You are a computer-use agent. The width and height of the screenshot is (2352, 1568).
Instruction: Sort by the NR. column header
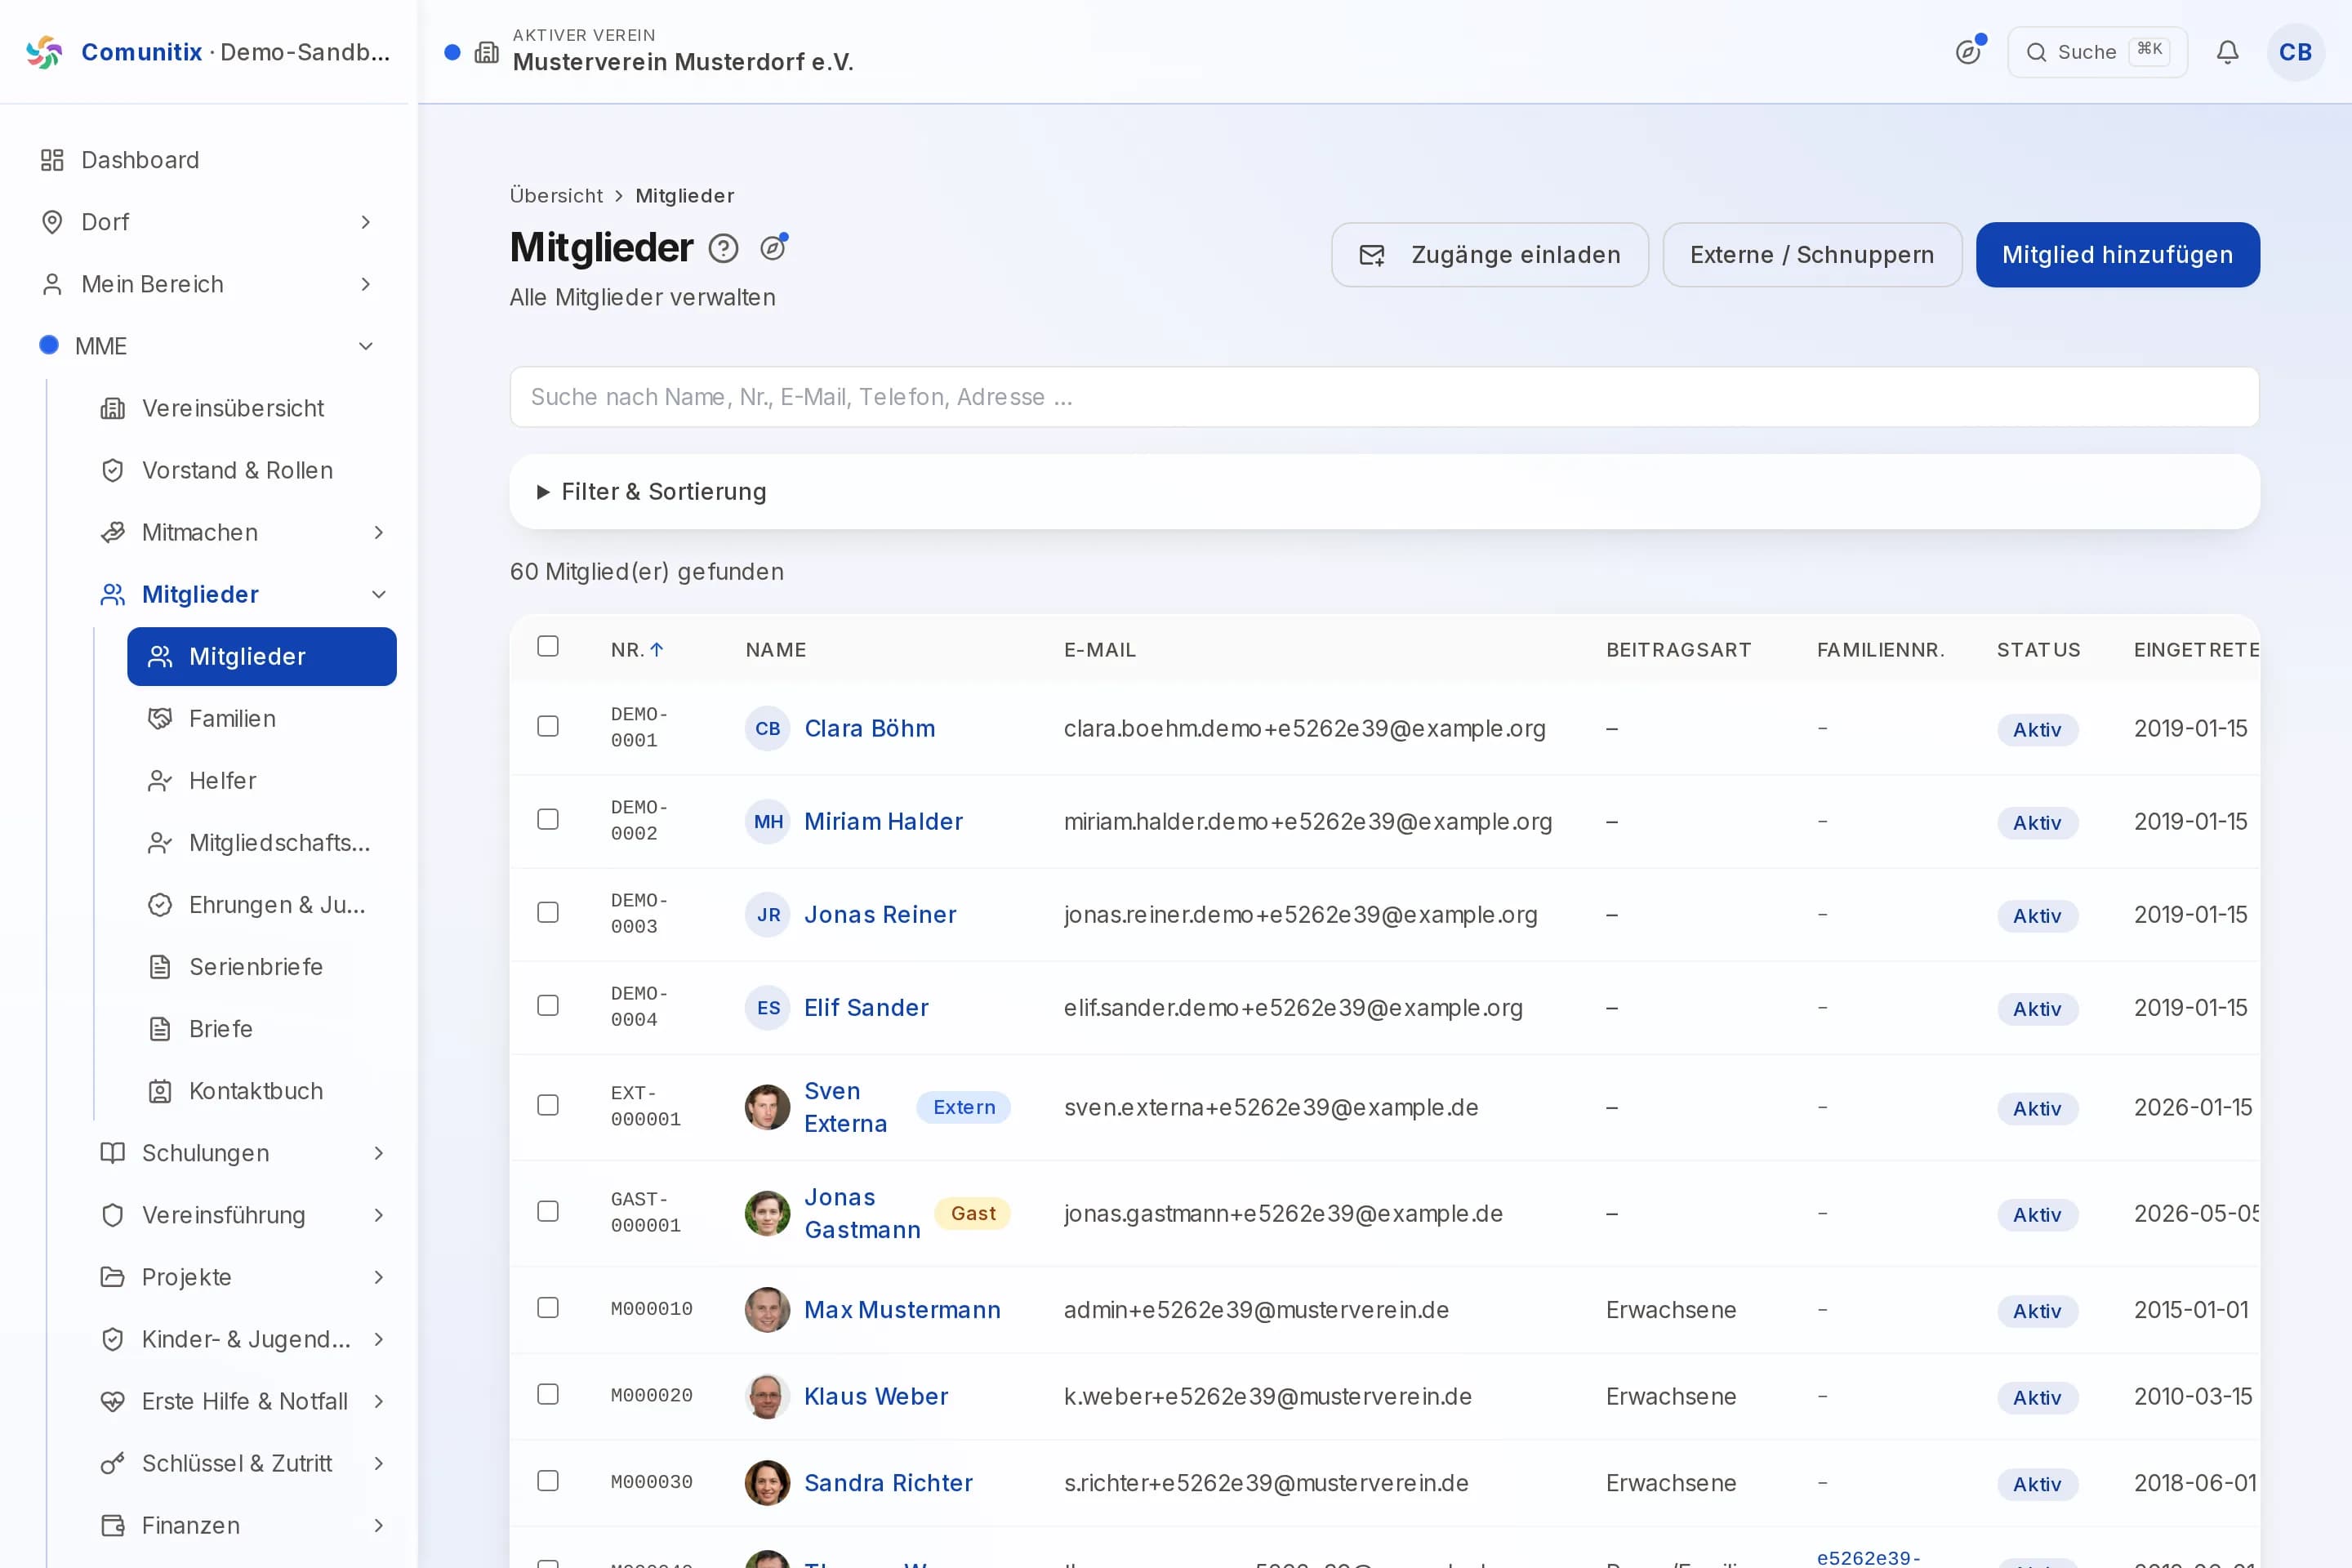tap(637, 649)
